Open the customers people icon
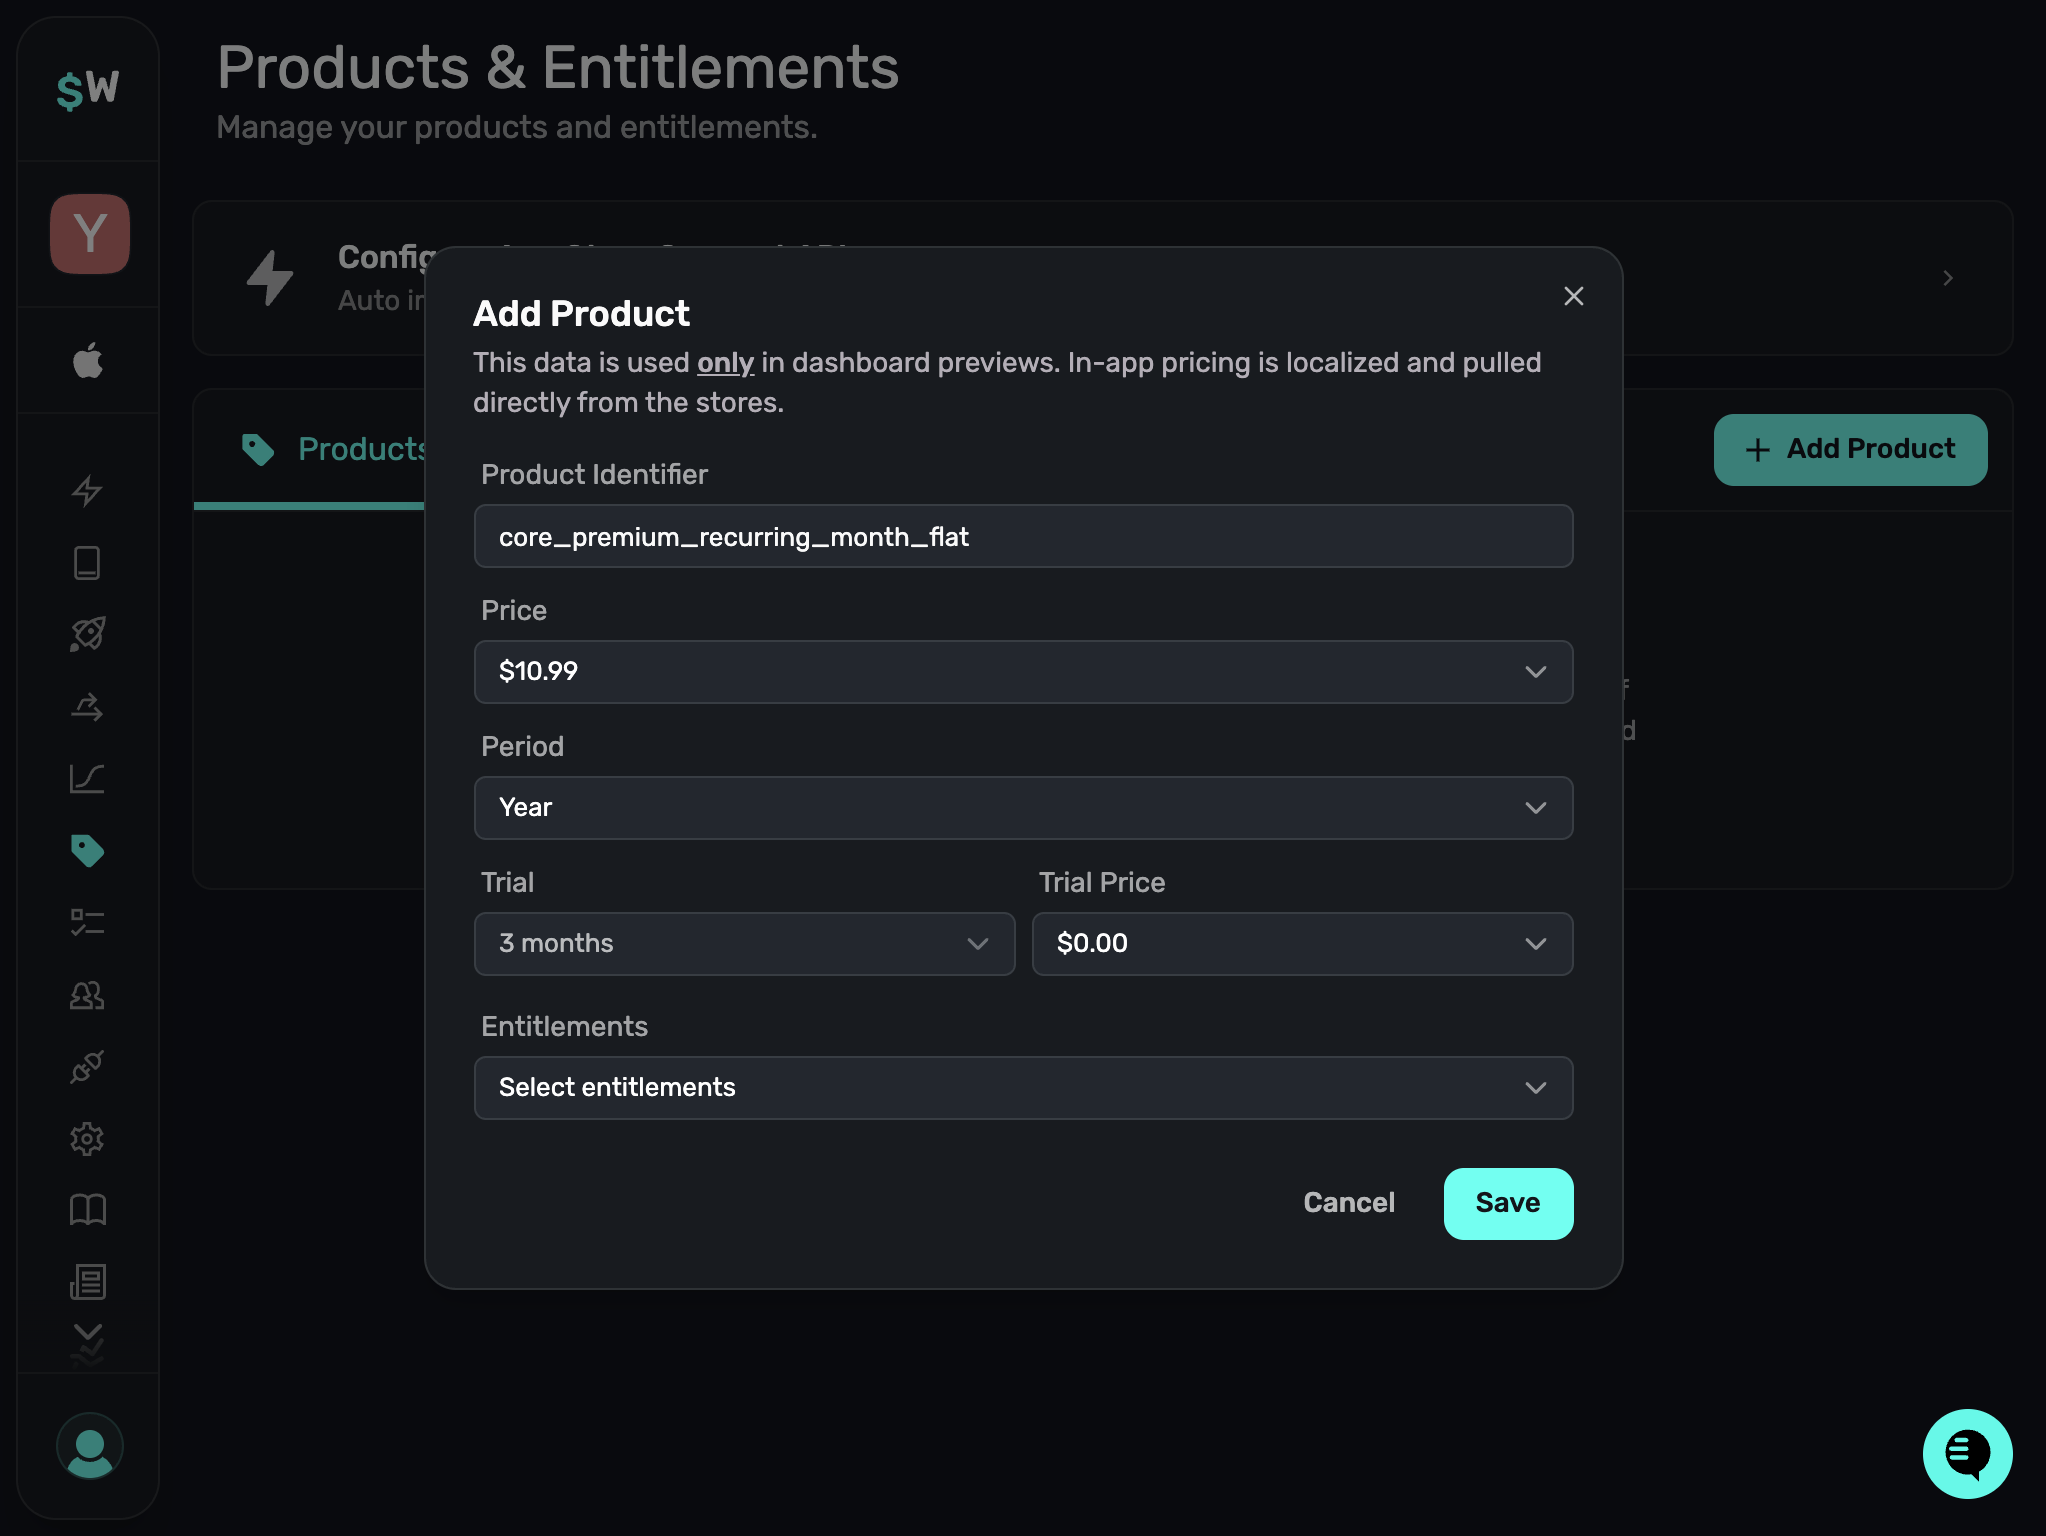This screenshot has height=1536, width=2046. (88, 995)
